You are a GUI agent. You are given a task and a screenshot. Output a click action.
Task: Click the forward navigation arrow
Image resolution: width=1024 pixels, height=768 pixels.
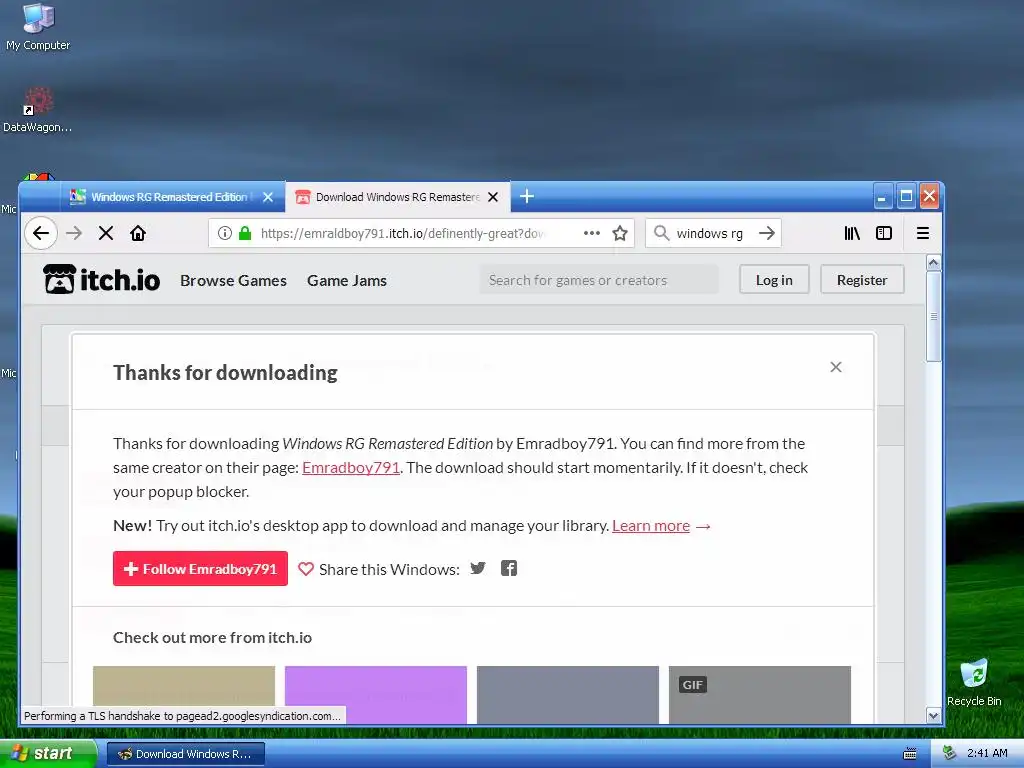point(74,233)
